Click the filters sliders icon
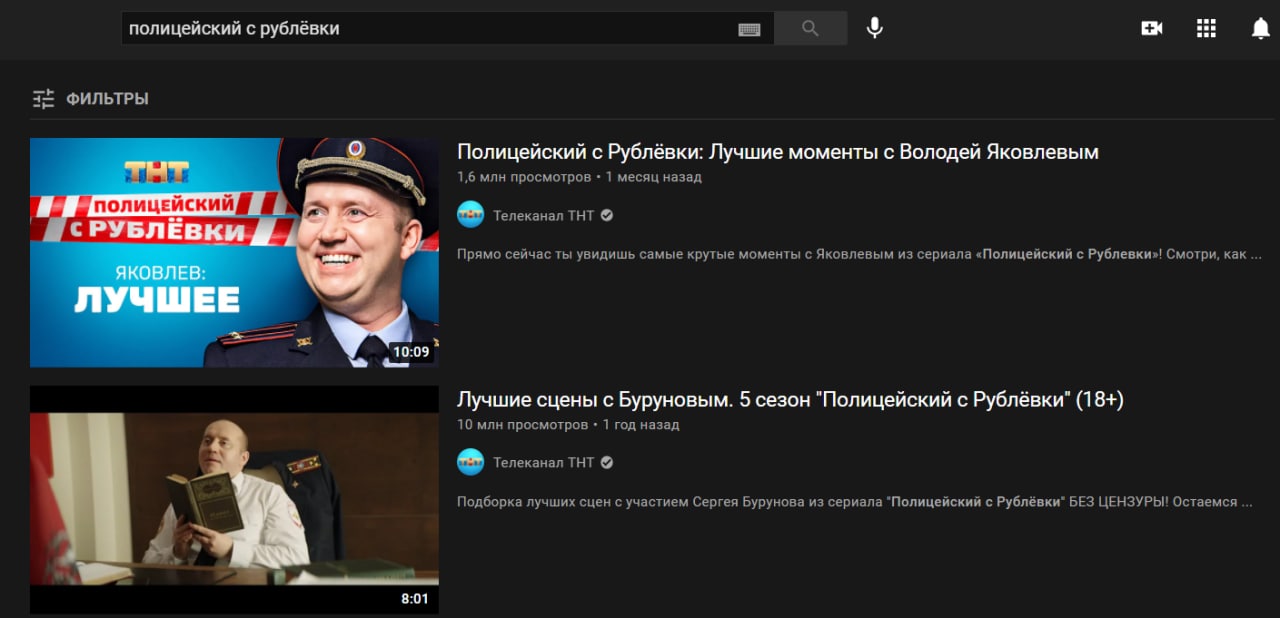The height and width of the screenshot is (618, 1280). pos(43,99)
